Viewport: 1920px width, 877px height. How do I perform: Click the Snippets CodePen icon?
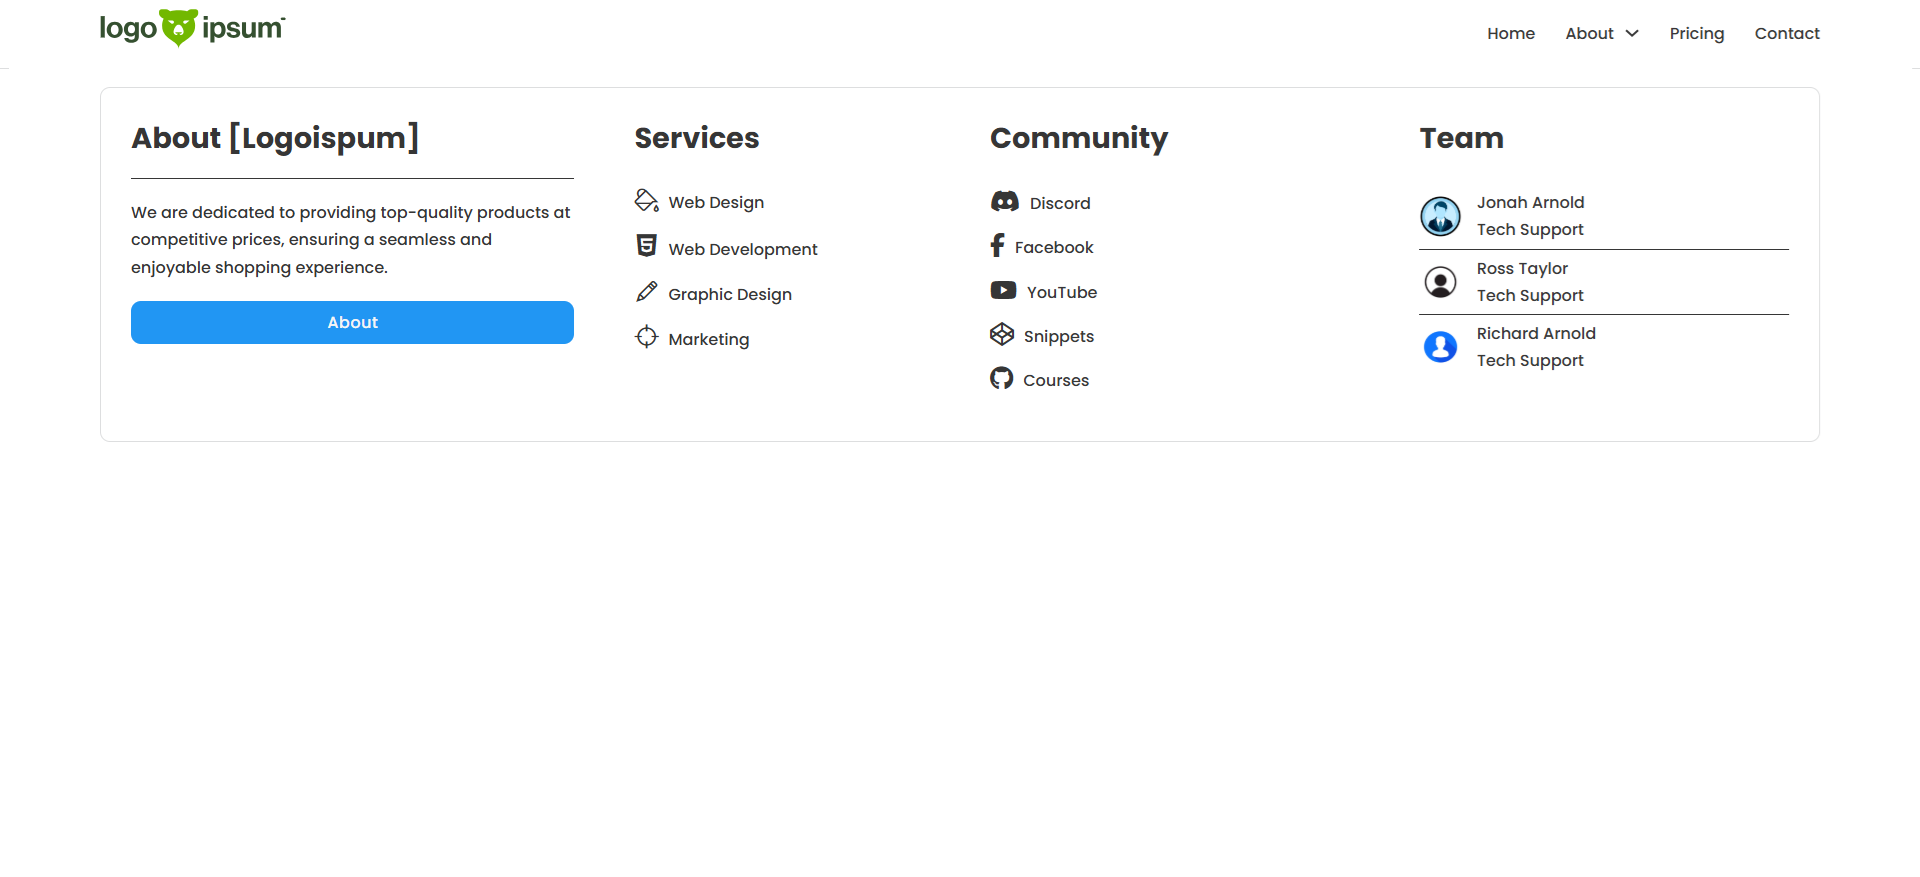[x=1002, y=334]
